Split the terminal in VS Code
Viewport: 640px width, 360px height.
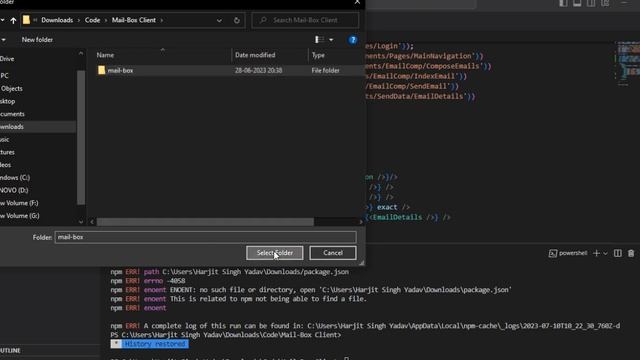[x=618, y=253]
